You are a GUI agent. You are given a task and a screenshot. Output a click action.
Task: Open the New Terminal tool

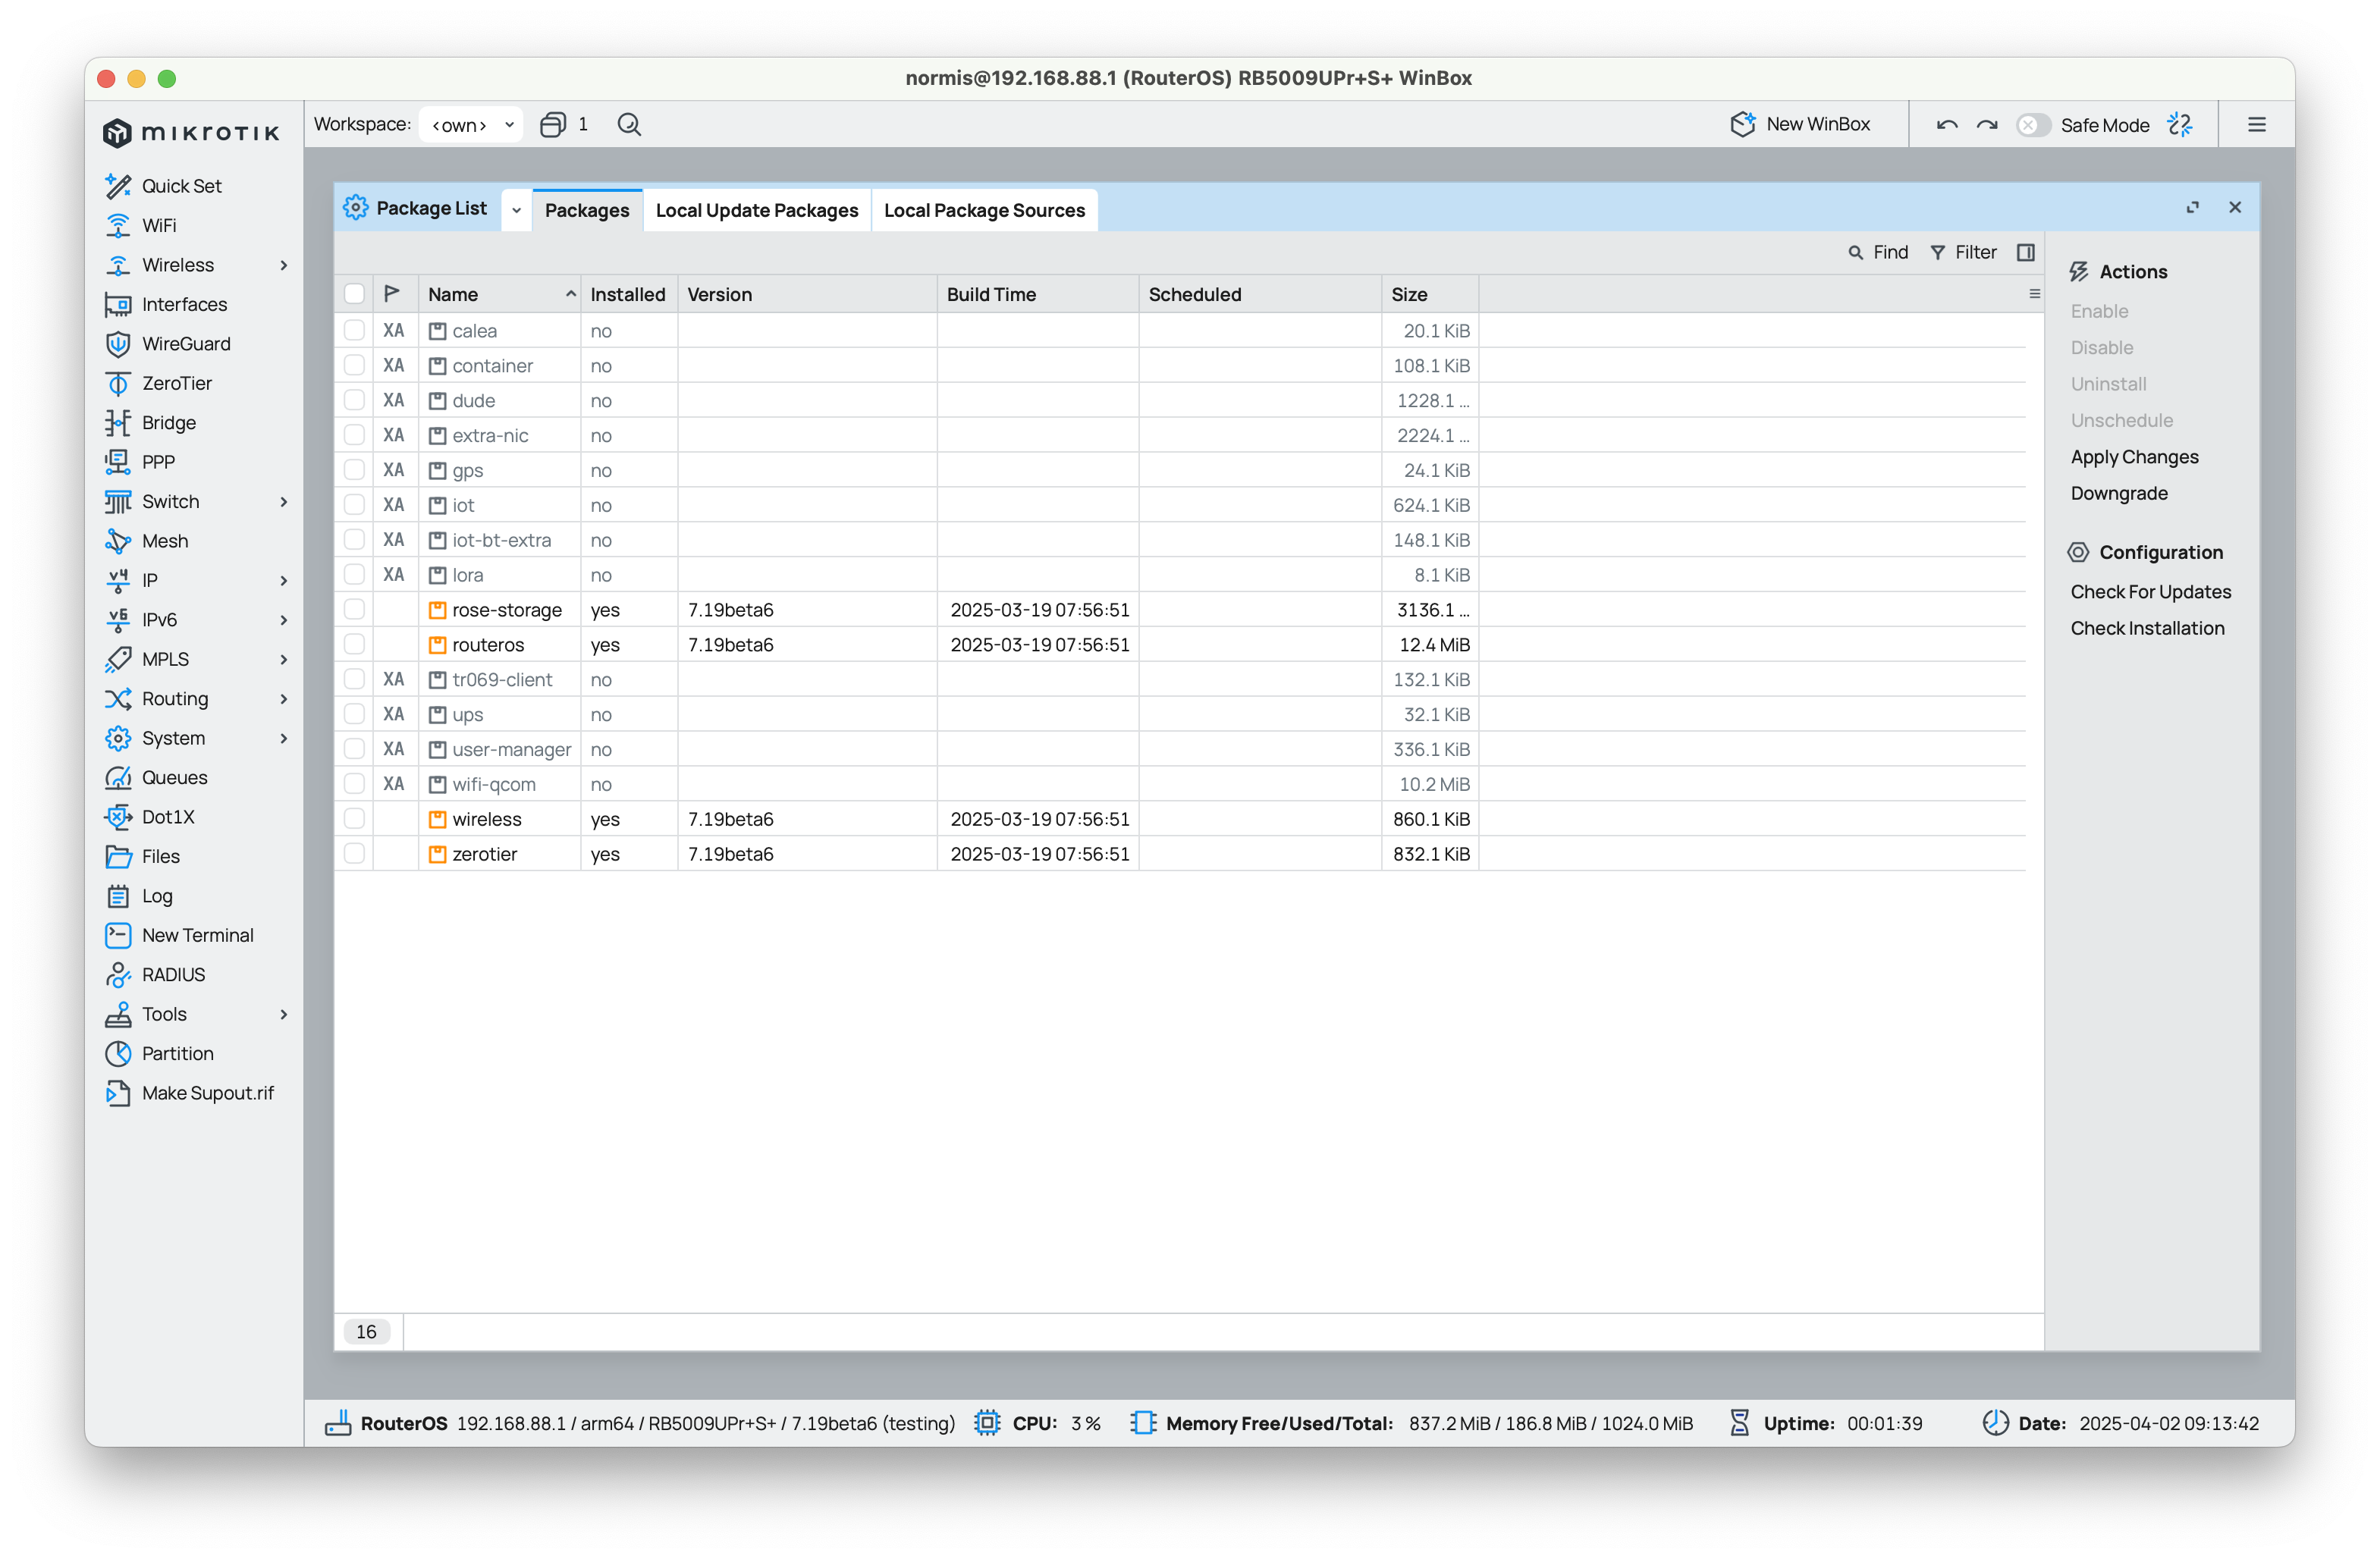[x=199, y=935]
